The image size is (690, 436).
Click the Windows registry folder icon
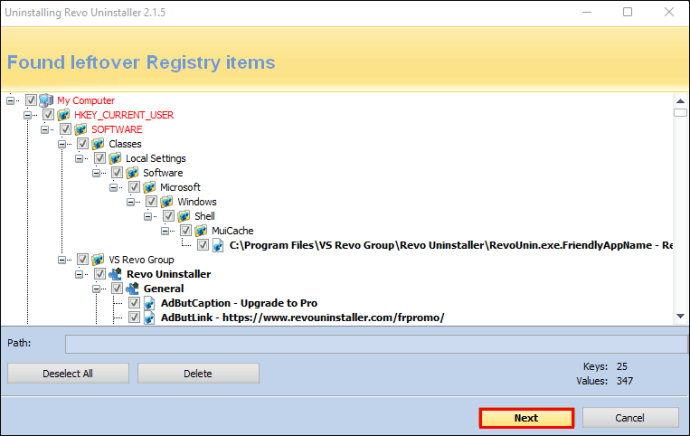166,202
